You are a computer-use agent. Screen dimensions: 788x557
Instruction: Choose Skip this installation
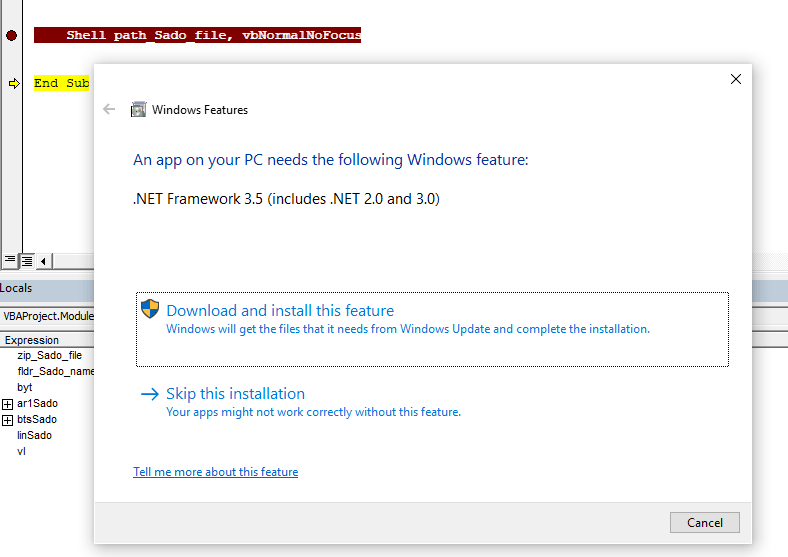tap(235, 394)
